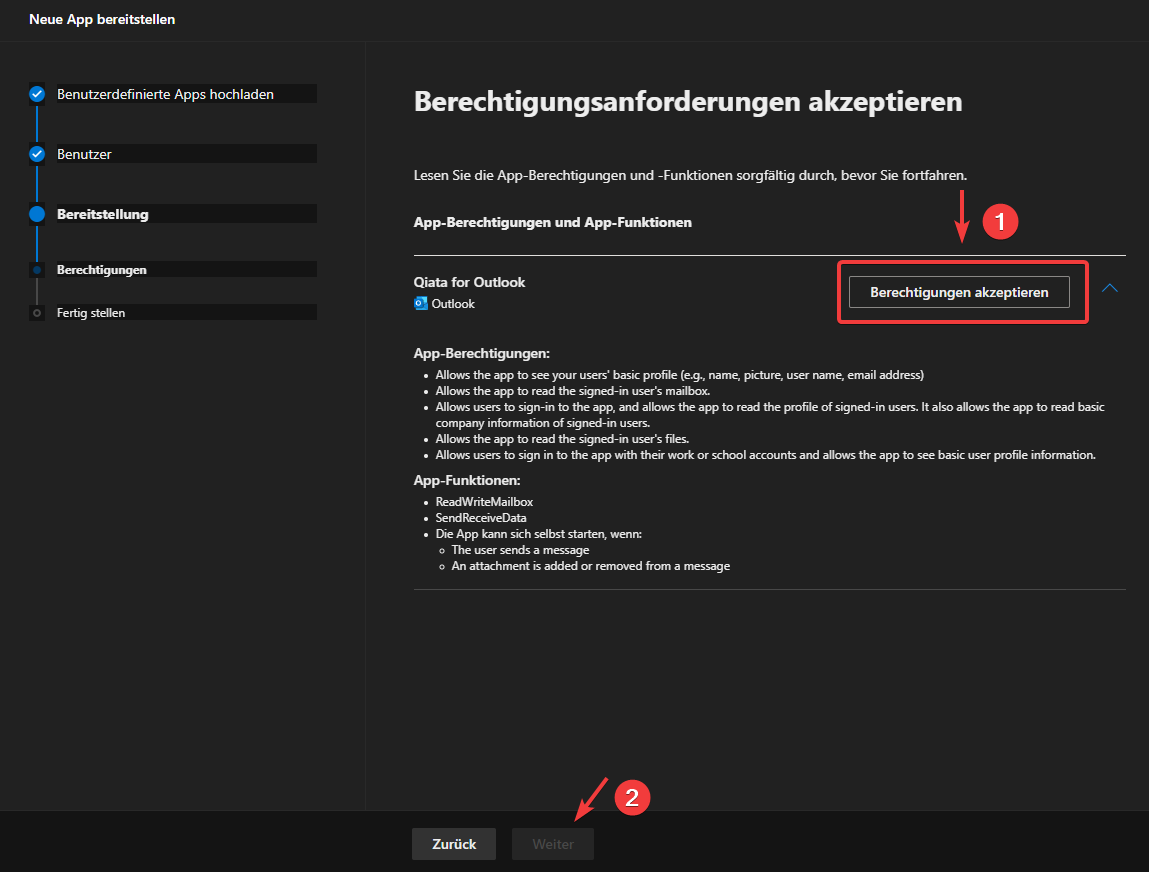Jump to the Fertig stellen step
This screenshot has width=1149, height=872.
coord(91,313)
